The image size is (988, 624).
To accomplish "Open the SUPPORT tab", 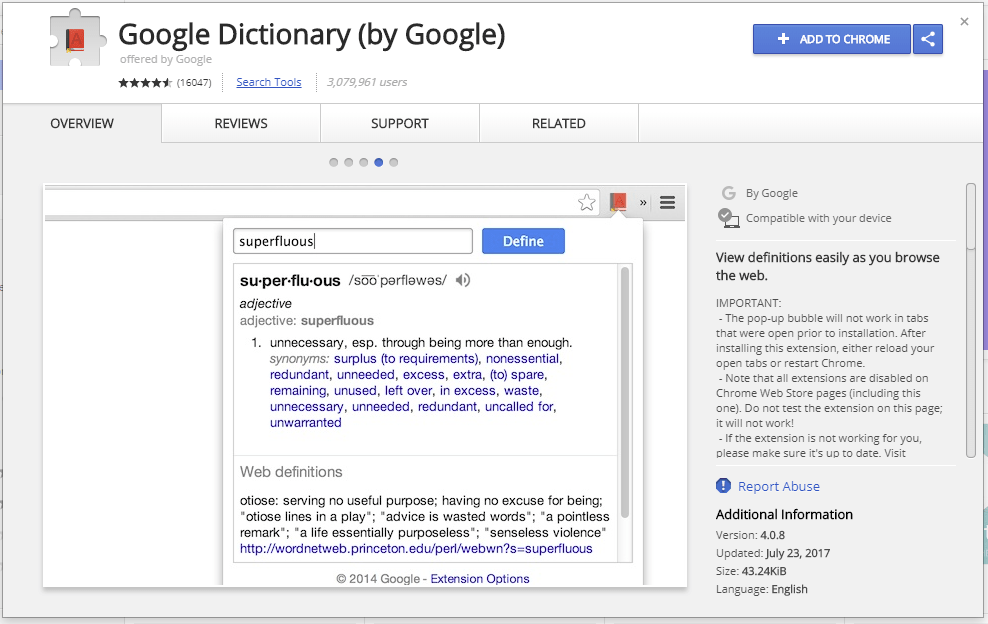I will click(399, 123).
